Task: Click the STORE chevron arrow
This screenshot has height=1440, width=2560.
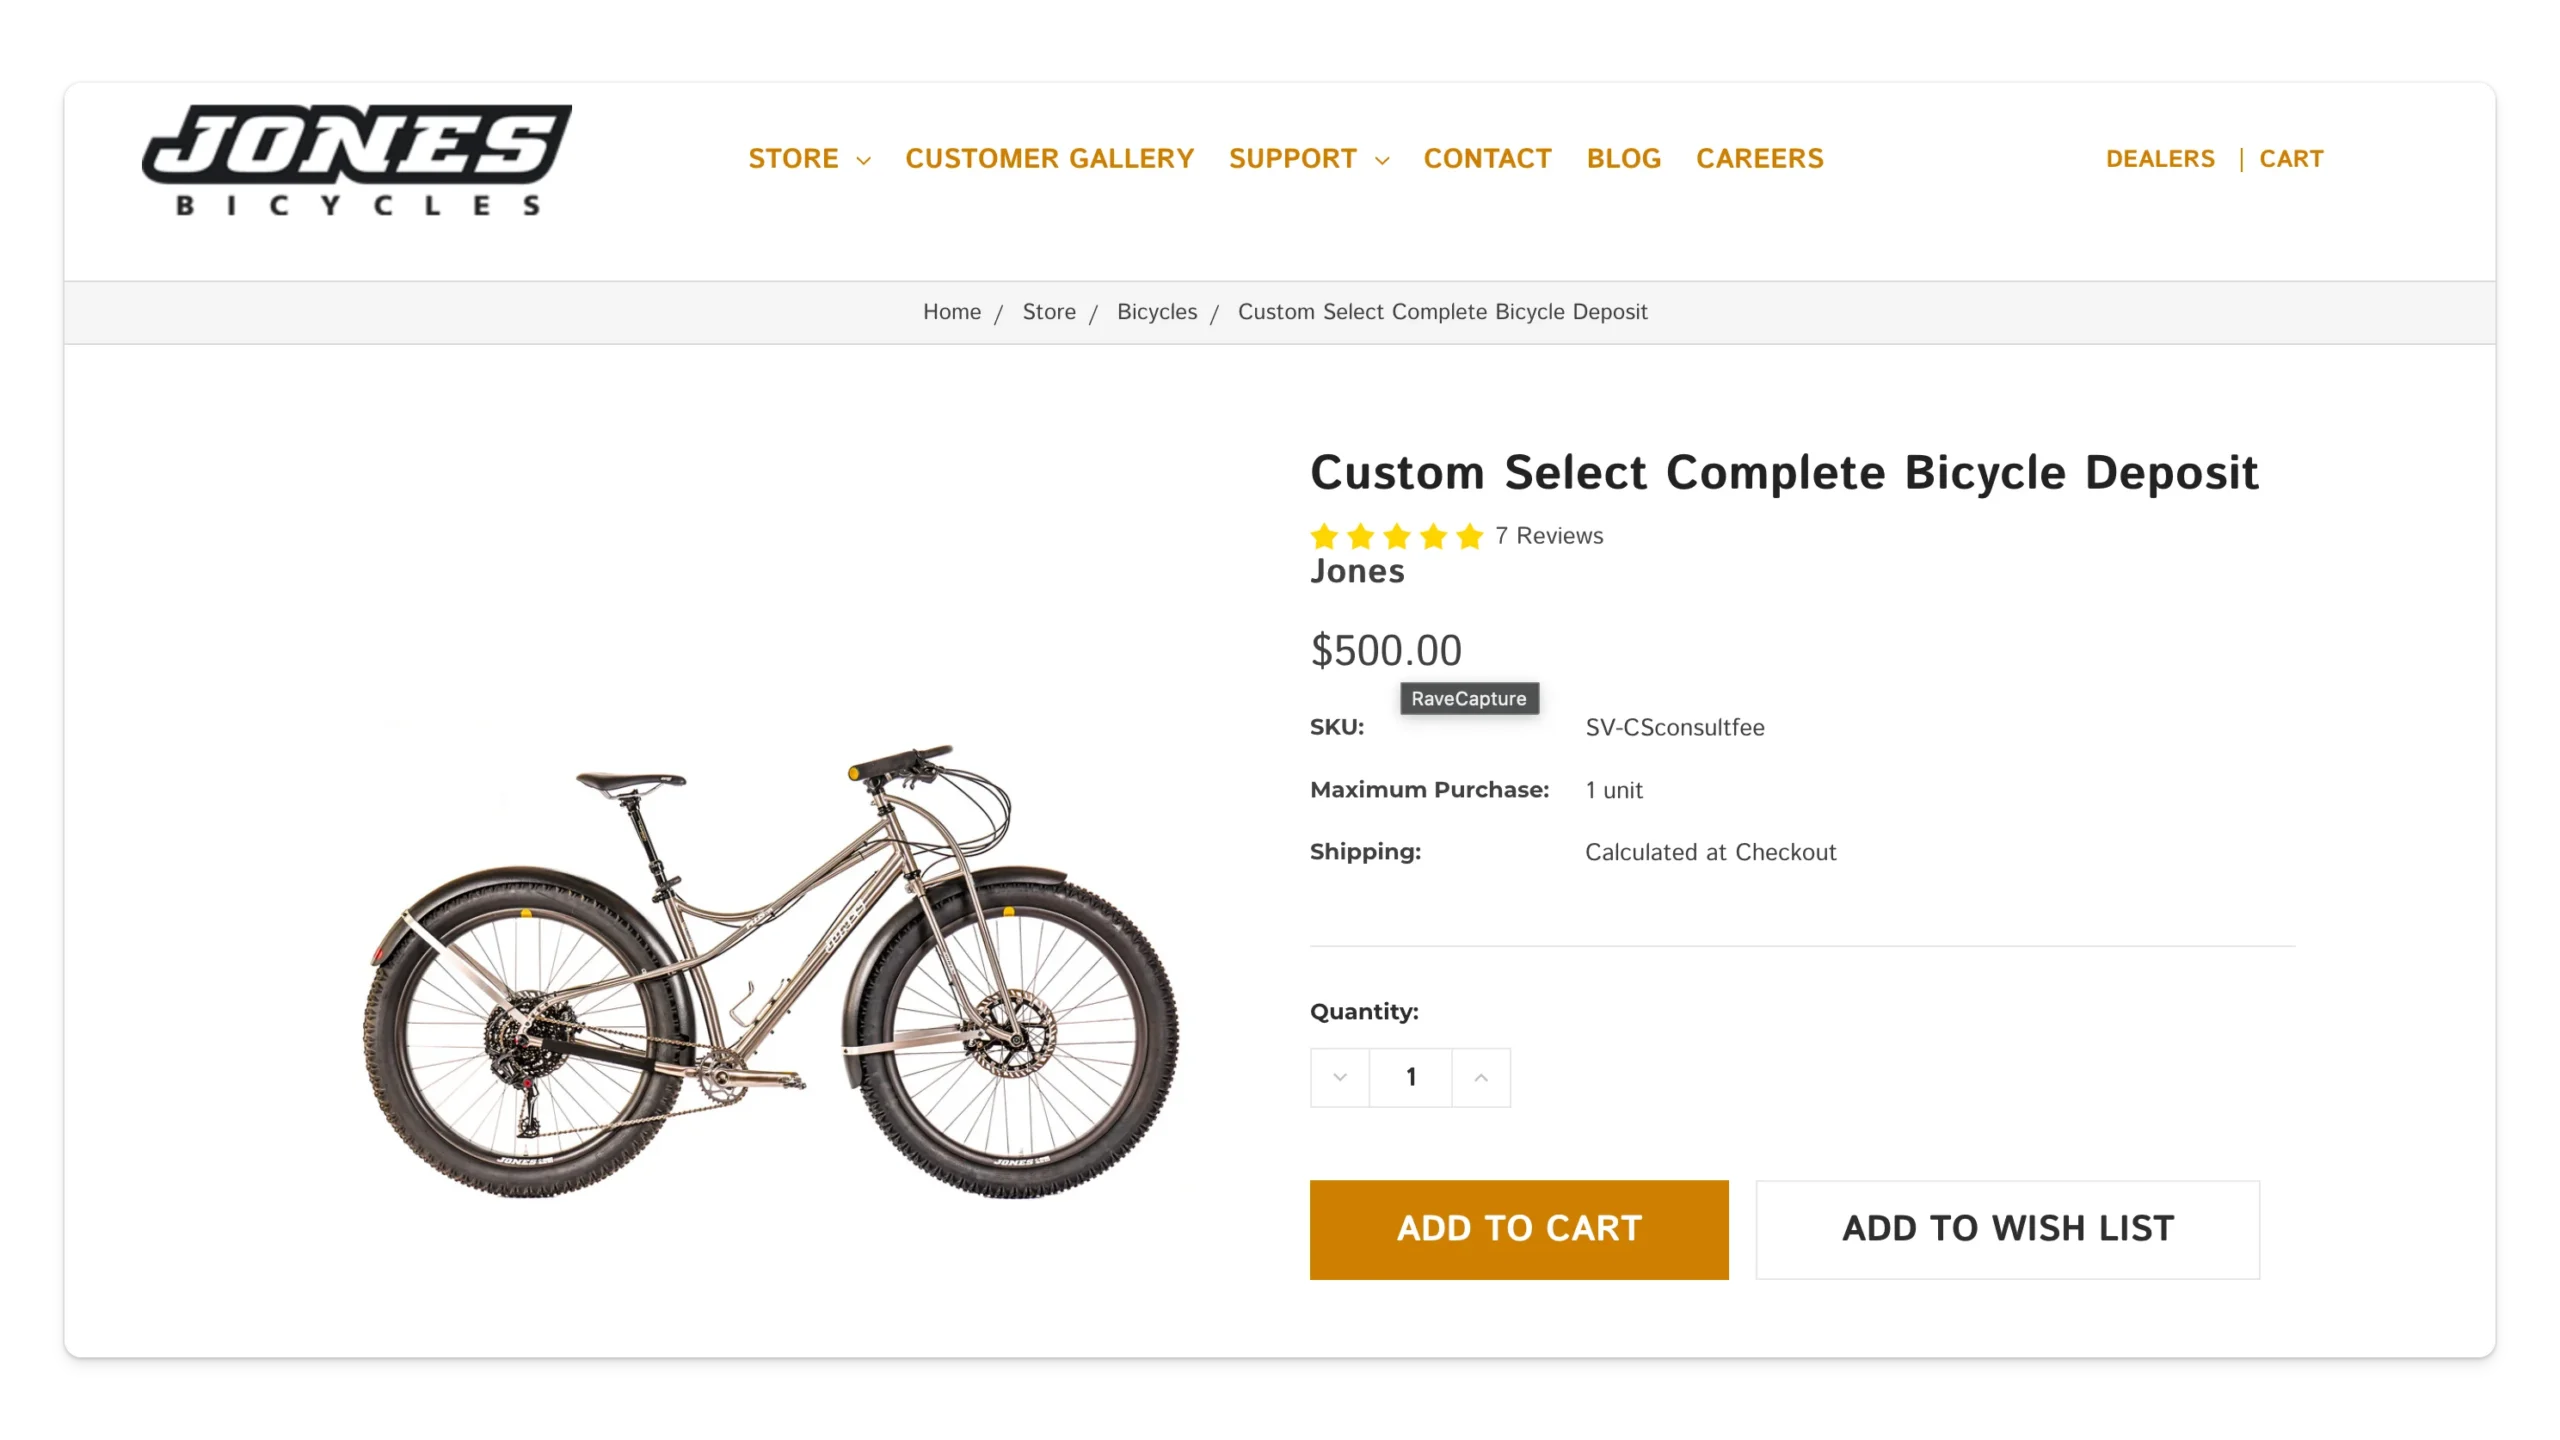Action: (864, 160)
